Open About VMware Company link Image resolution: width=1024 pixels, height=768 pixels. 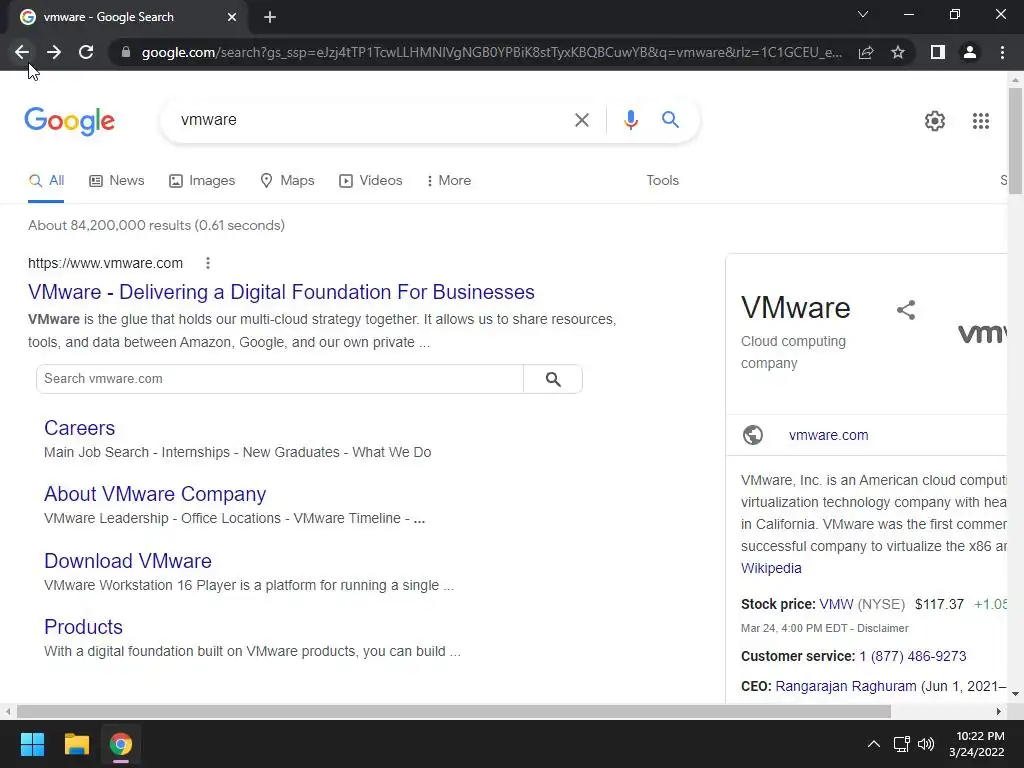[155, 494]
